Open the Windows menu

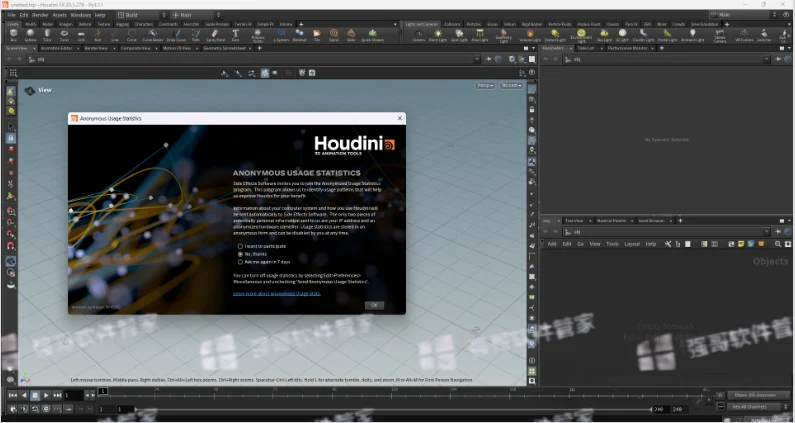point(81,15)
